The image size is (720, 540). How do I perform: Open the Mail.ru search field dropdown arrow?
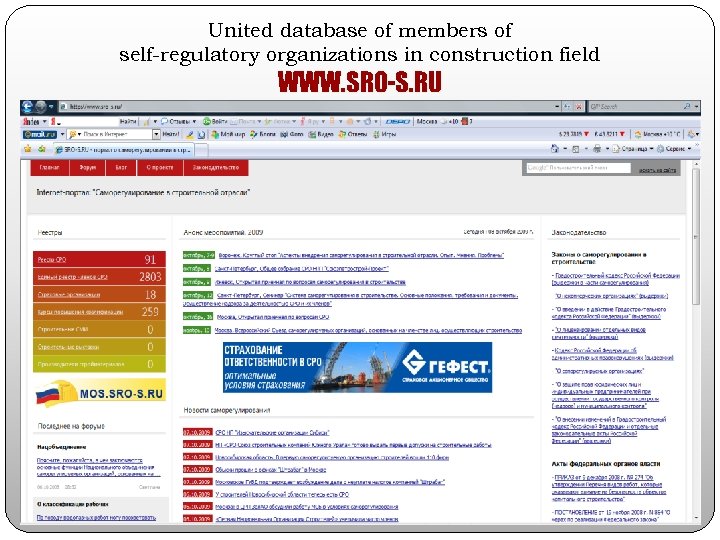(156, 135)
